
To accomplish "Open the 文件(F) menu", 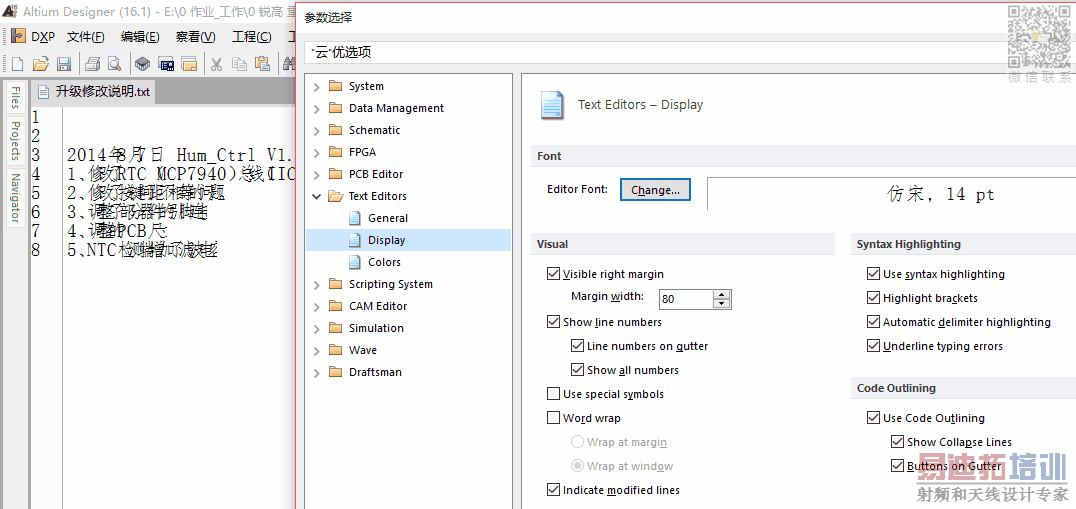I will [86, 37].
